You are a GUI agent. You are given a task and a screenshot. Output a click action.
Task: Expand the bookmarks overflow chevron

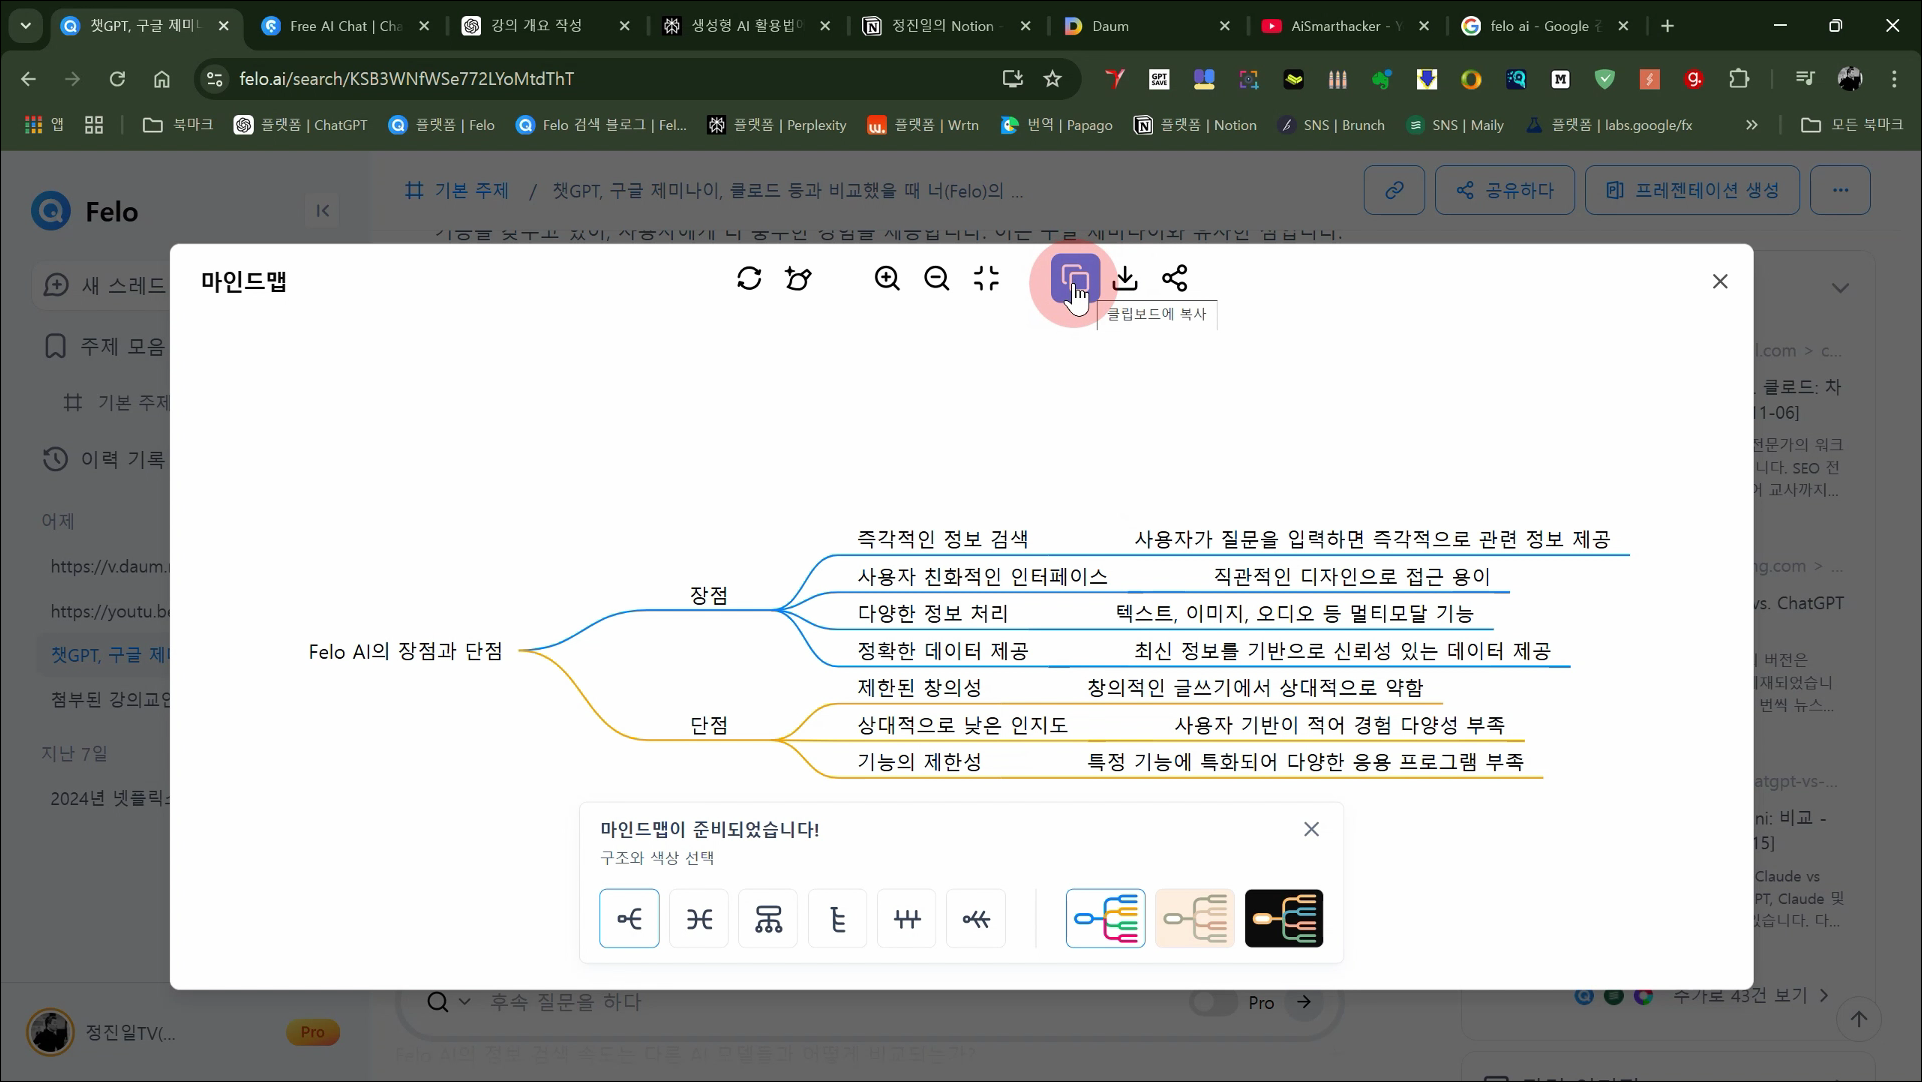point(1751,125)
